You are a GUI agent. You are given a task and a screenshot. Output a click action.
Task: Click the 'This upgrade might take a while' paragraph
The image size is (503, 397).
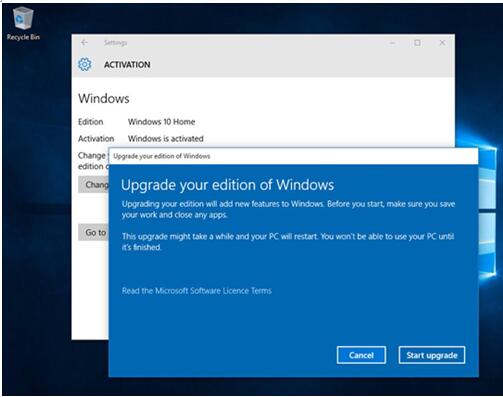(288, 242)
